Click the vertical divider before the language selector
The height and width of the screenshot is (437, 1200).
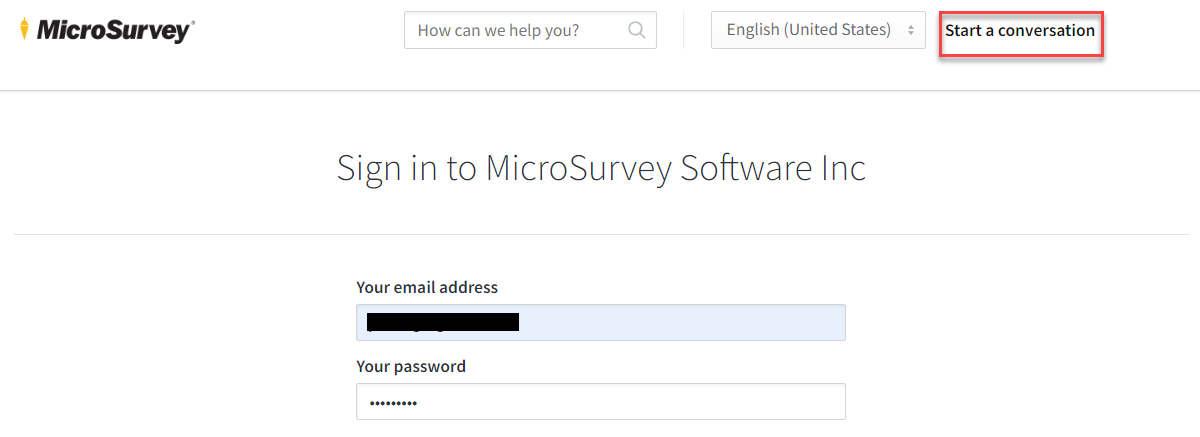[684, 30]
